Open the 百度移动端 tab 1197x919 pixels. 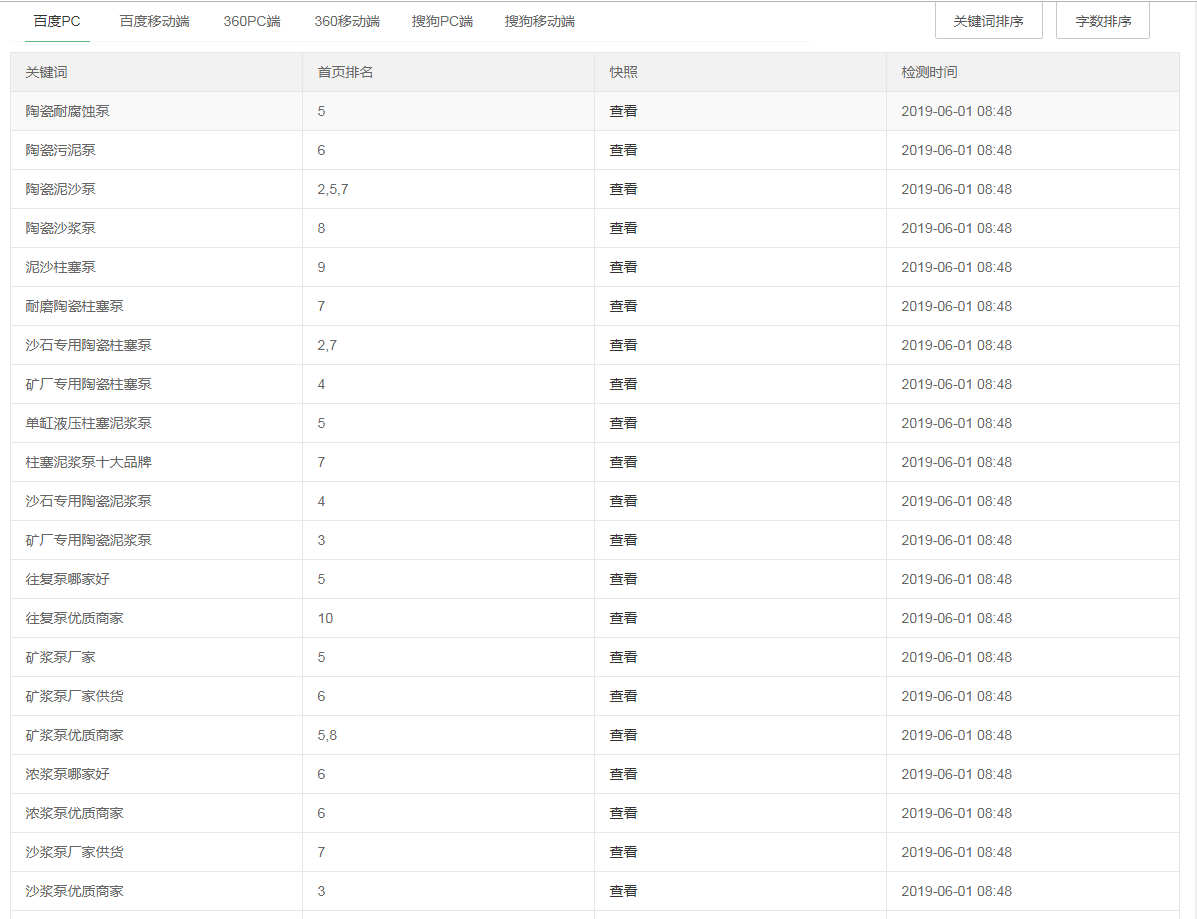154,21
